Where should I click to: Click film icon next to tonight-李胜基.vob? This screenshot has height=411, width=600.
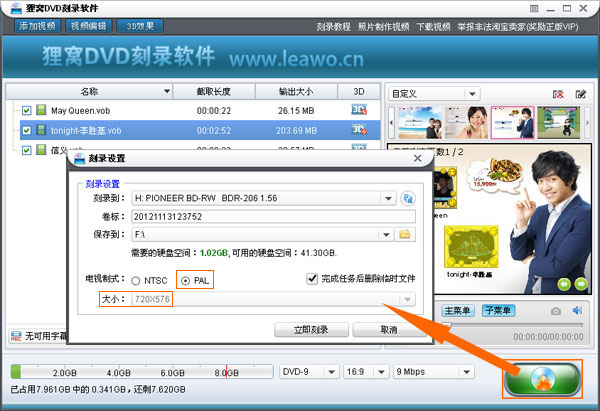point(41,130)
